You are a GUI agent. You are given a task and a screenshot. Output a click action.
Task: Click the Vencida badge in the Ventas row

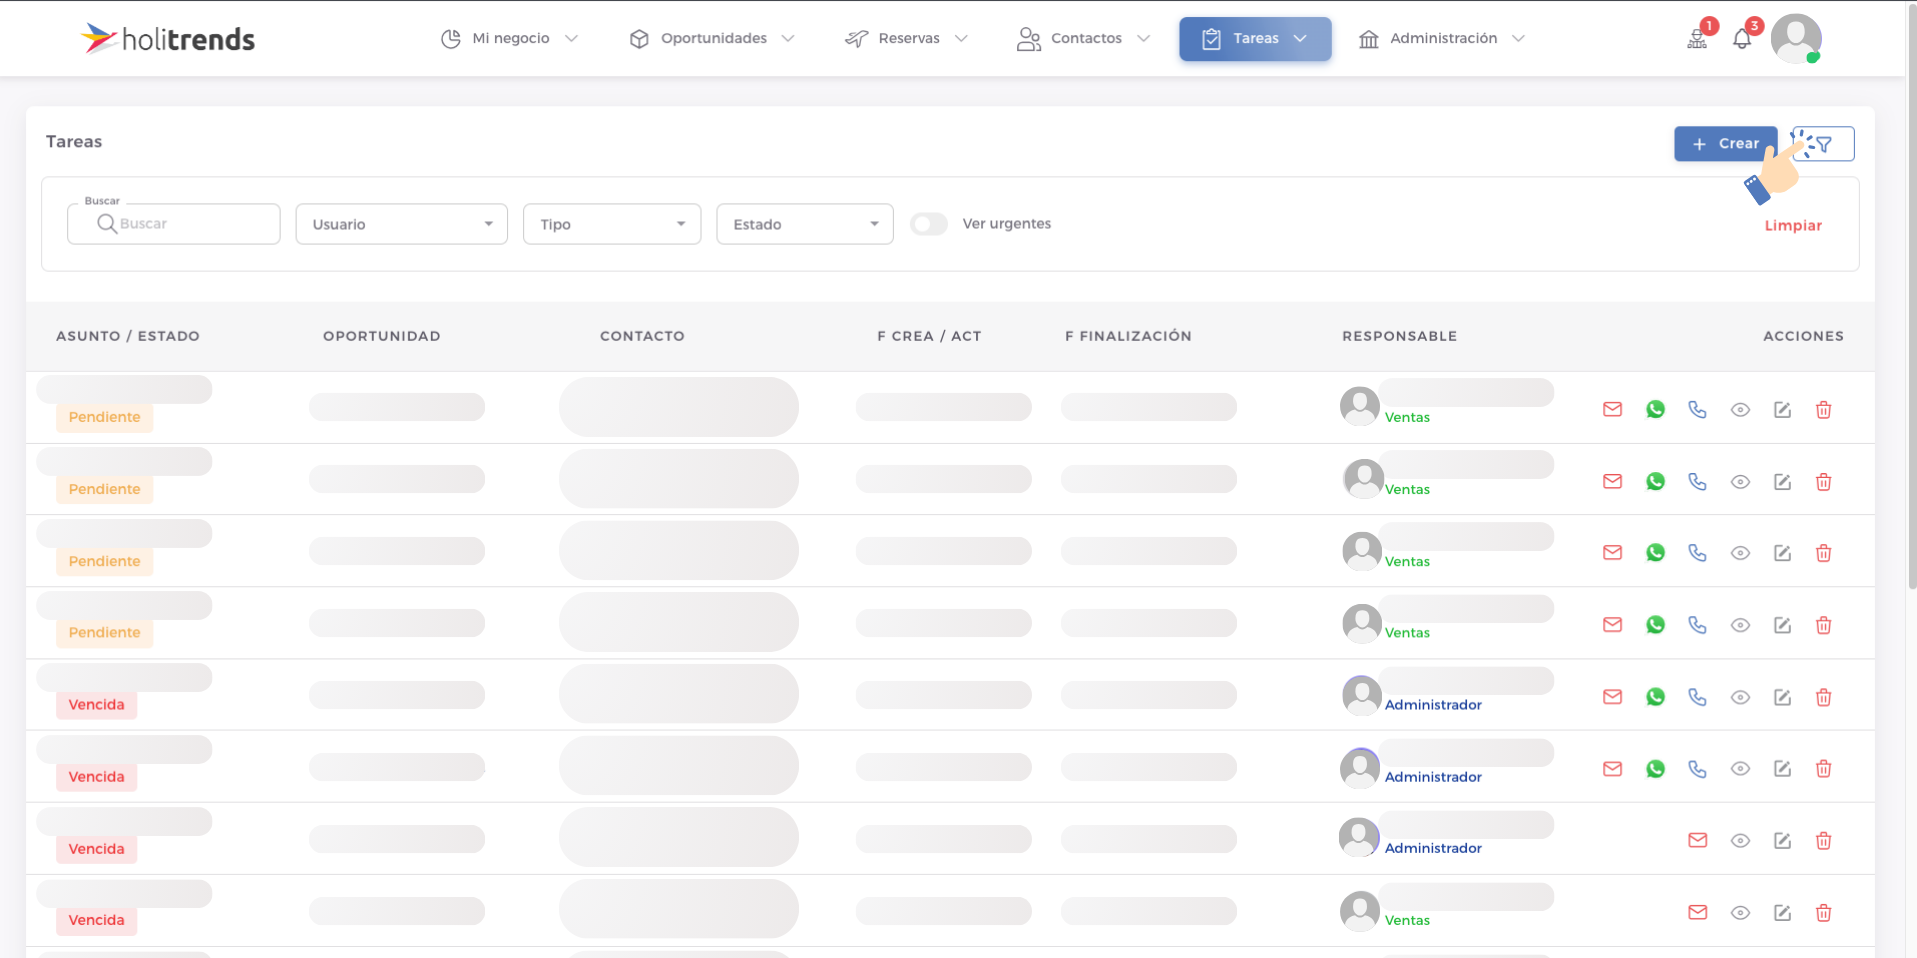[x=96, y=920]
